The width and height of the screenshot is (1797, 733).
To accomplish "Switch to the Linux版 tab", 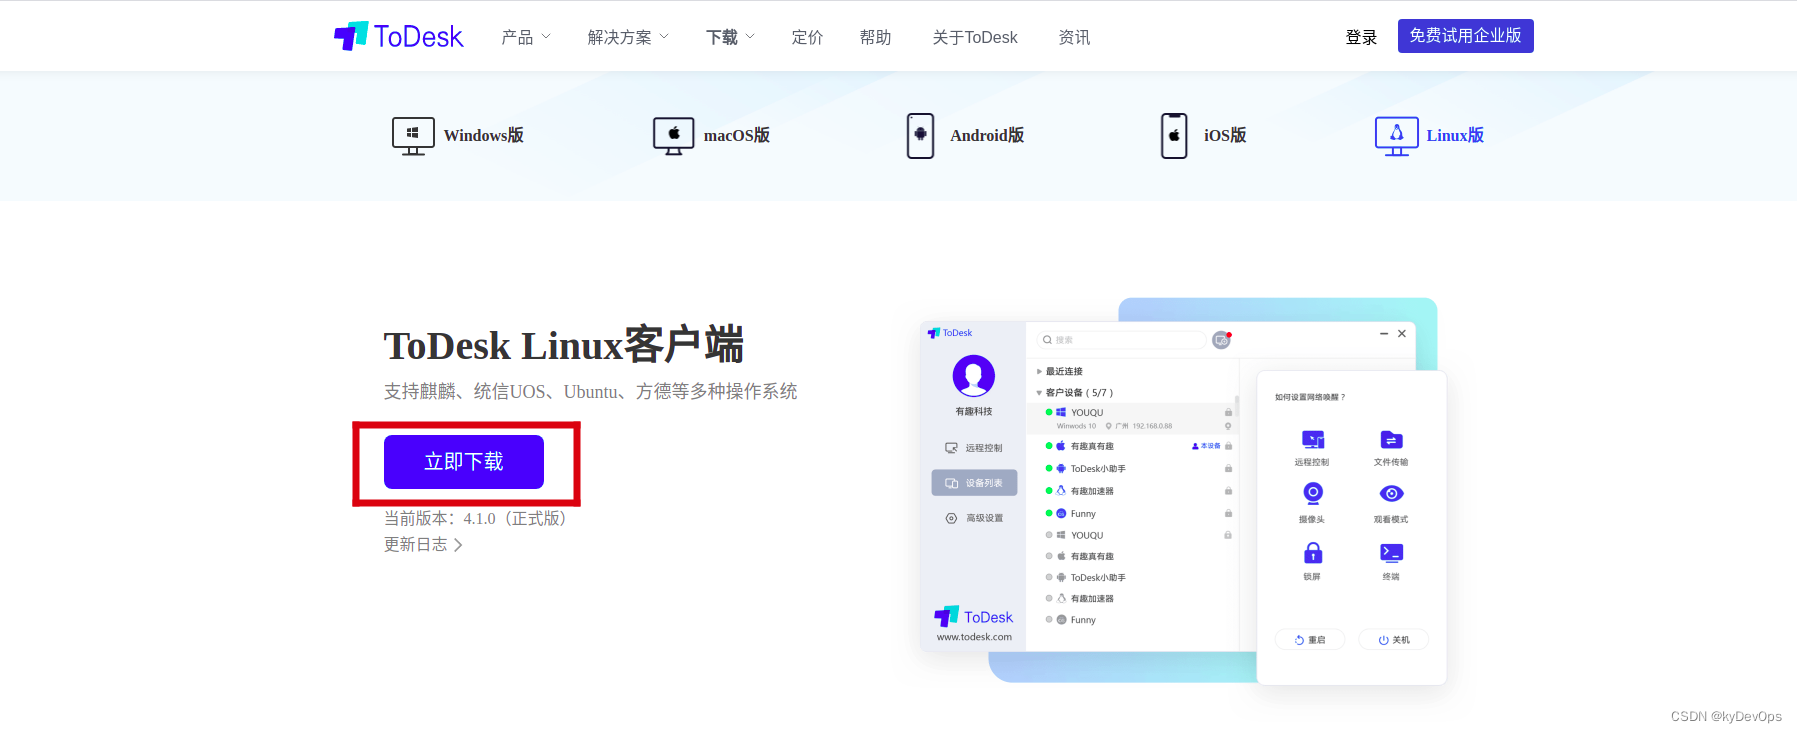I will tap(1429, 136).
